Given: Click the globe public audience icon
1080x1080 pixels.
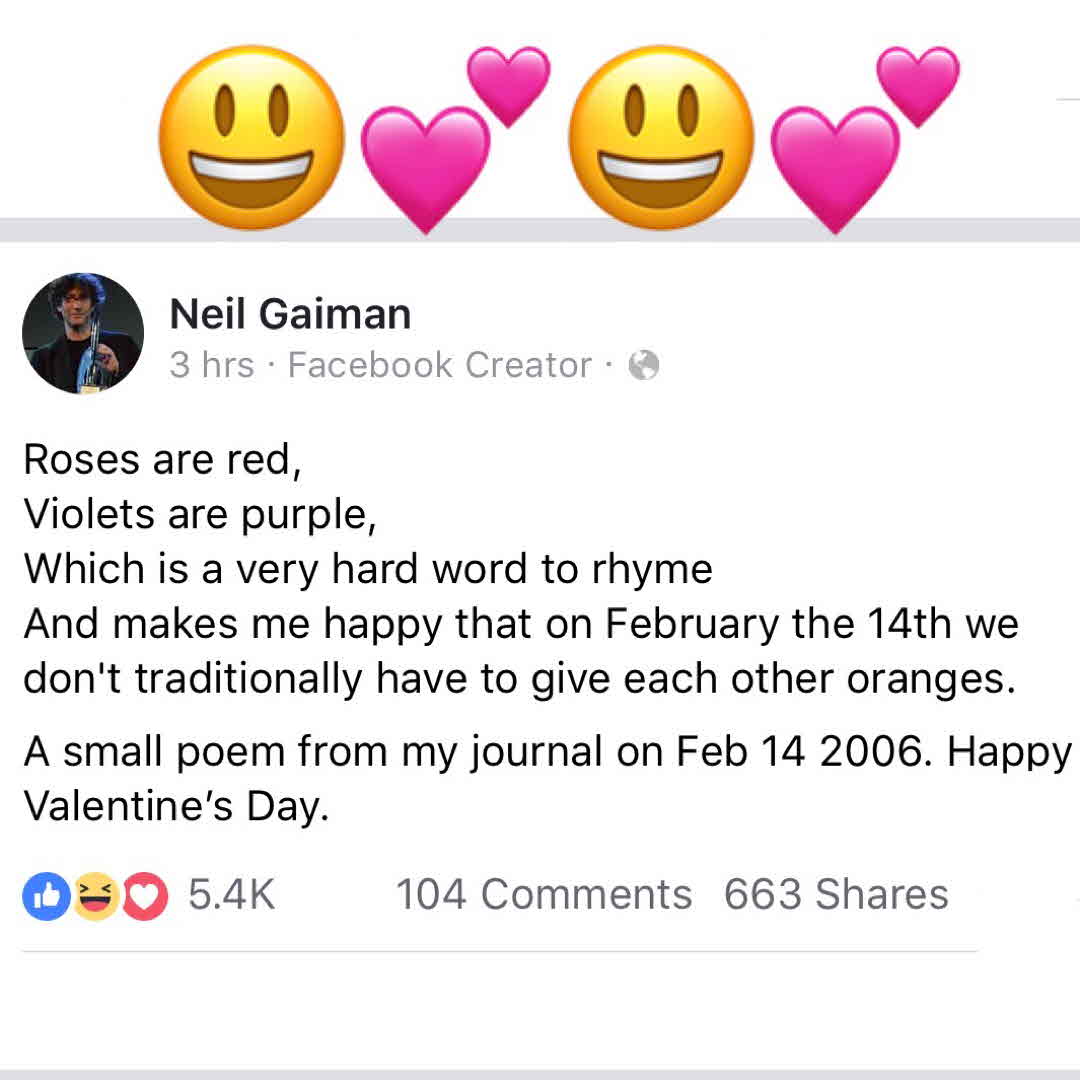Looking at the screenshot, I should 643,366.
